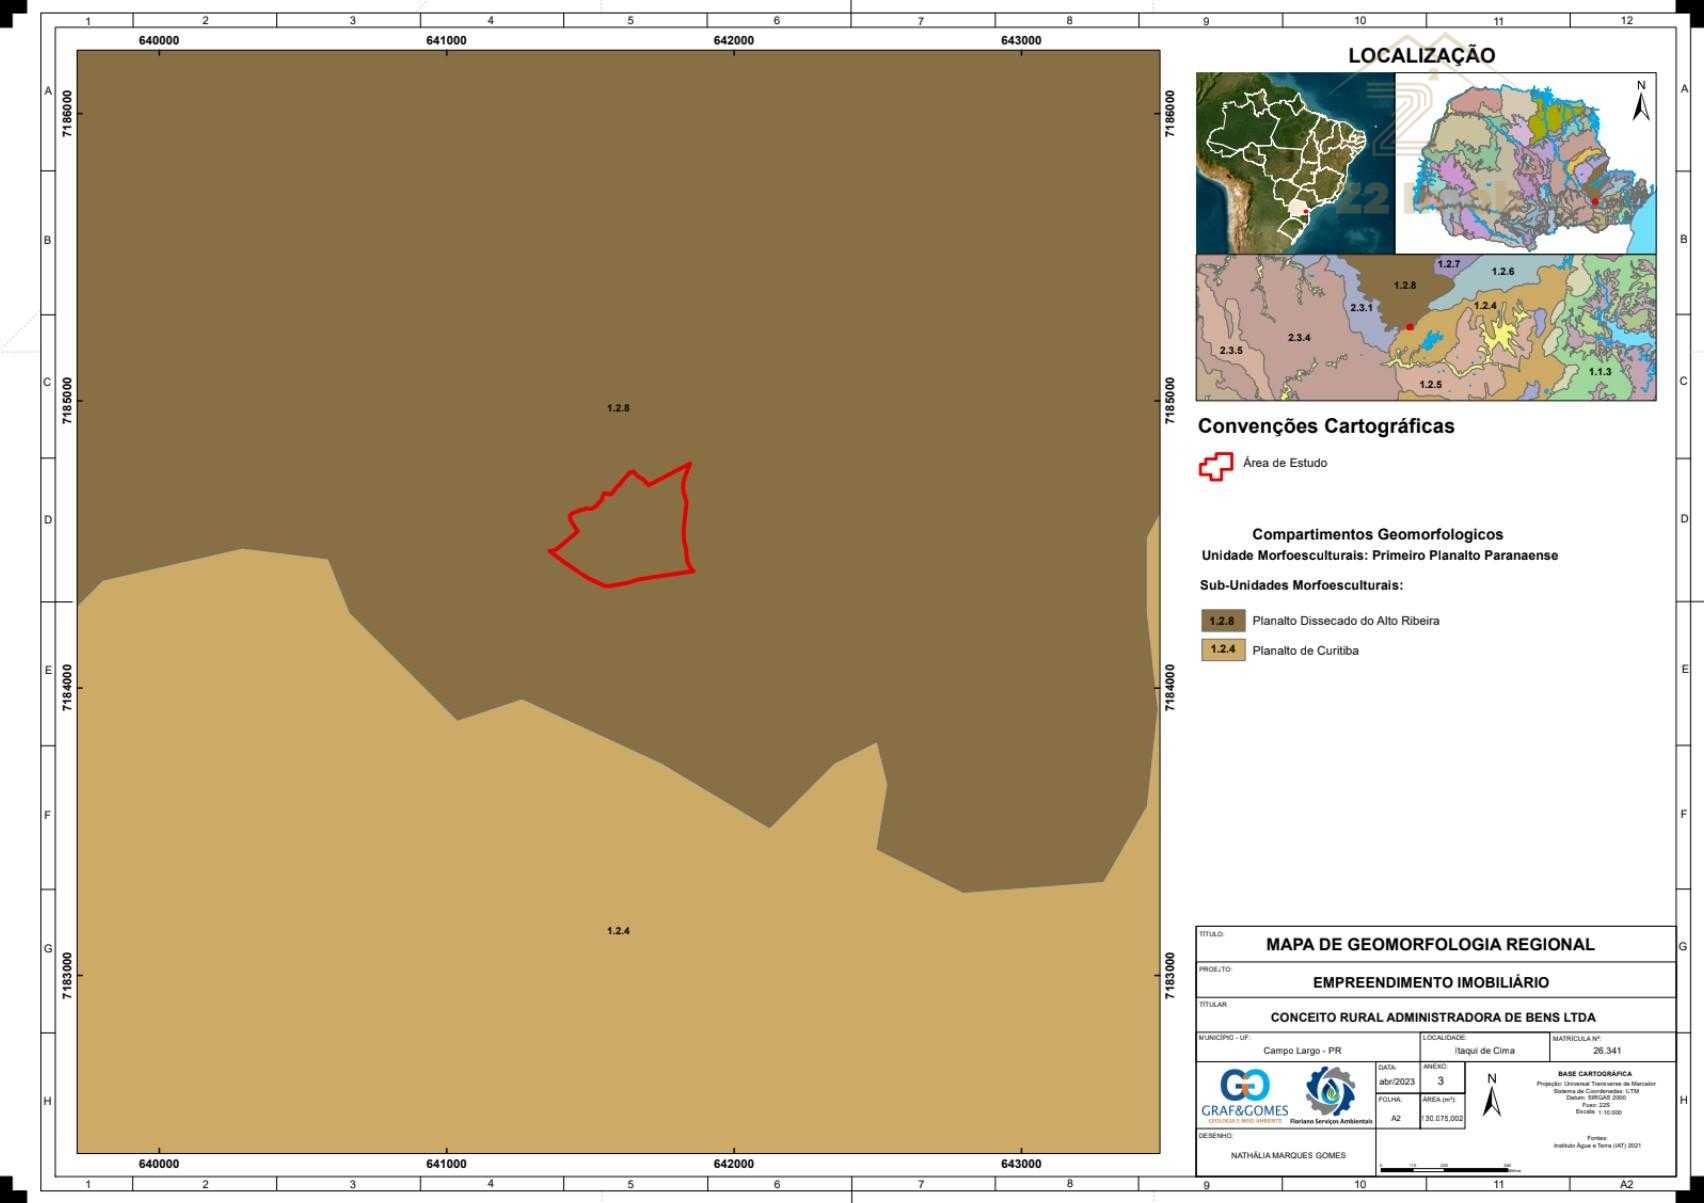1704x1203 pixels.
Task: Click the red Área de Estudo legend symbol
Action: 1215,466
